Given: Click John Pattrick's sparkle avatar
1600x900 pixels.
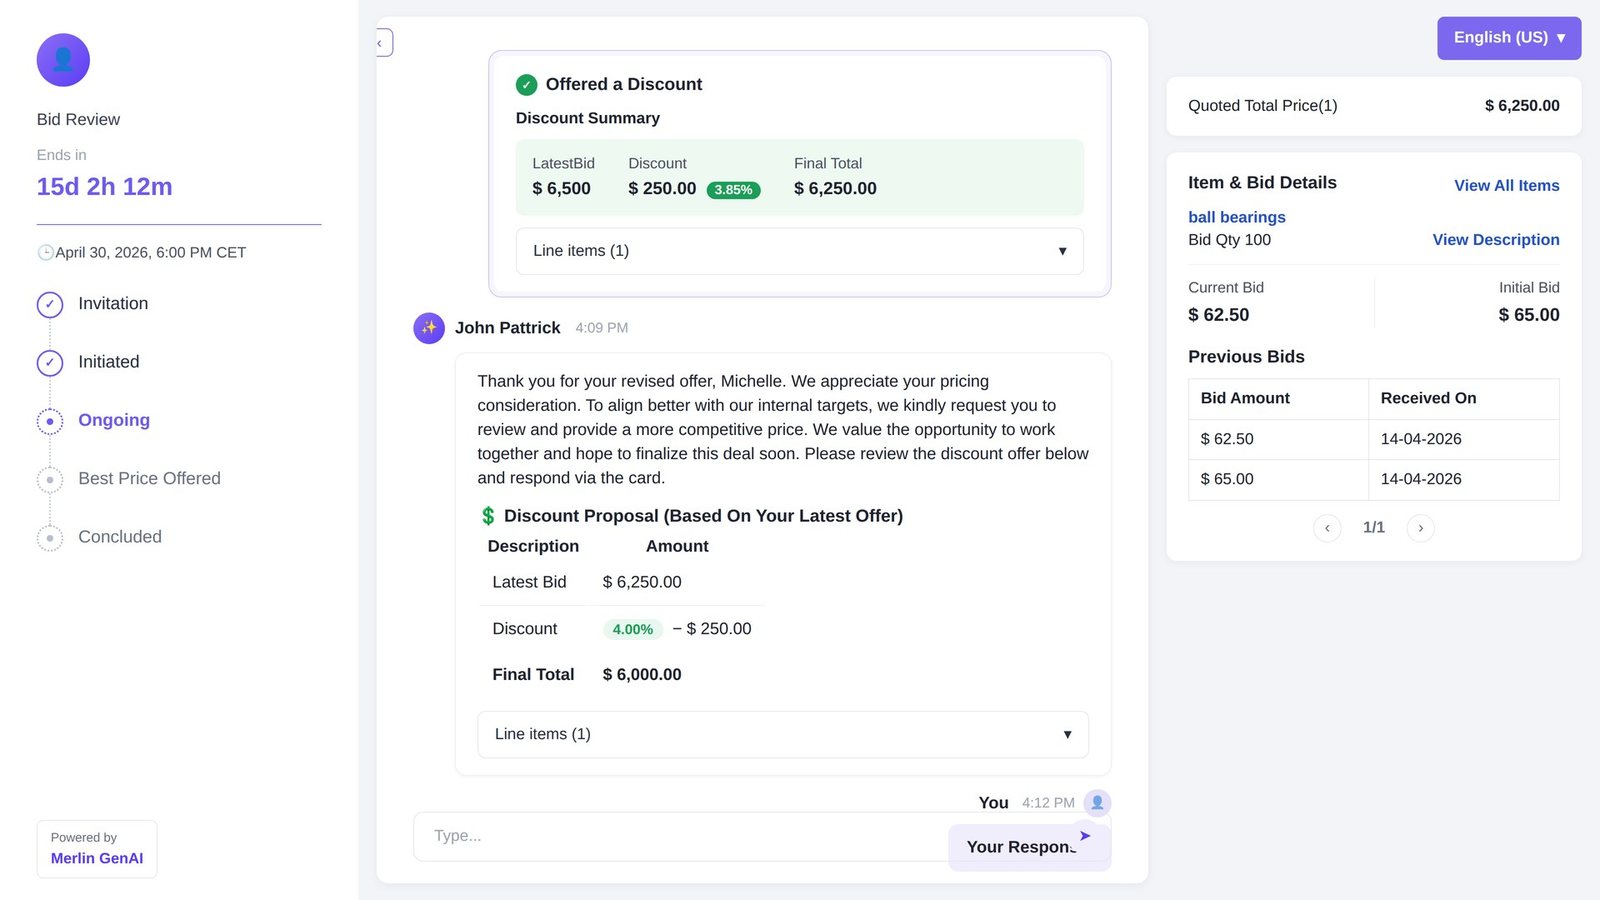Looking at the screenshot, I should tap(429, 328).
